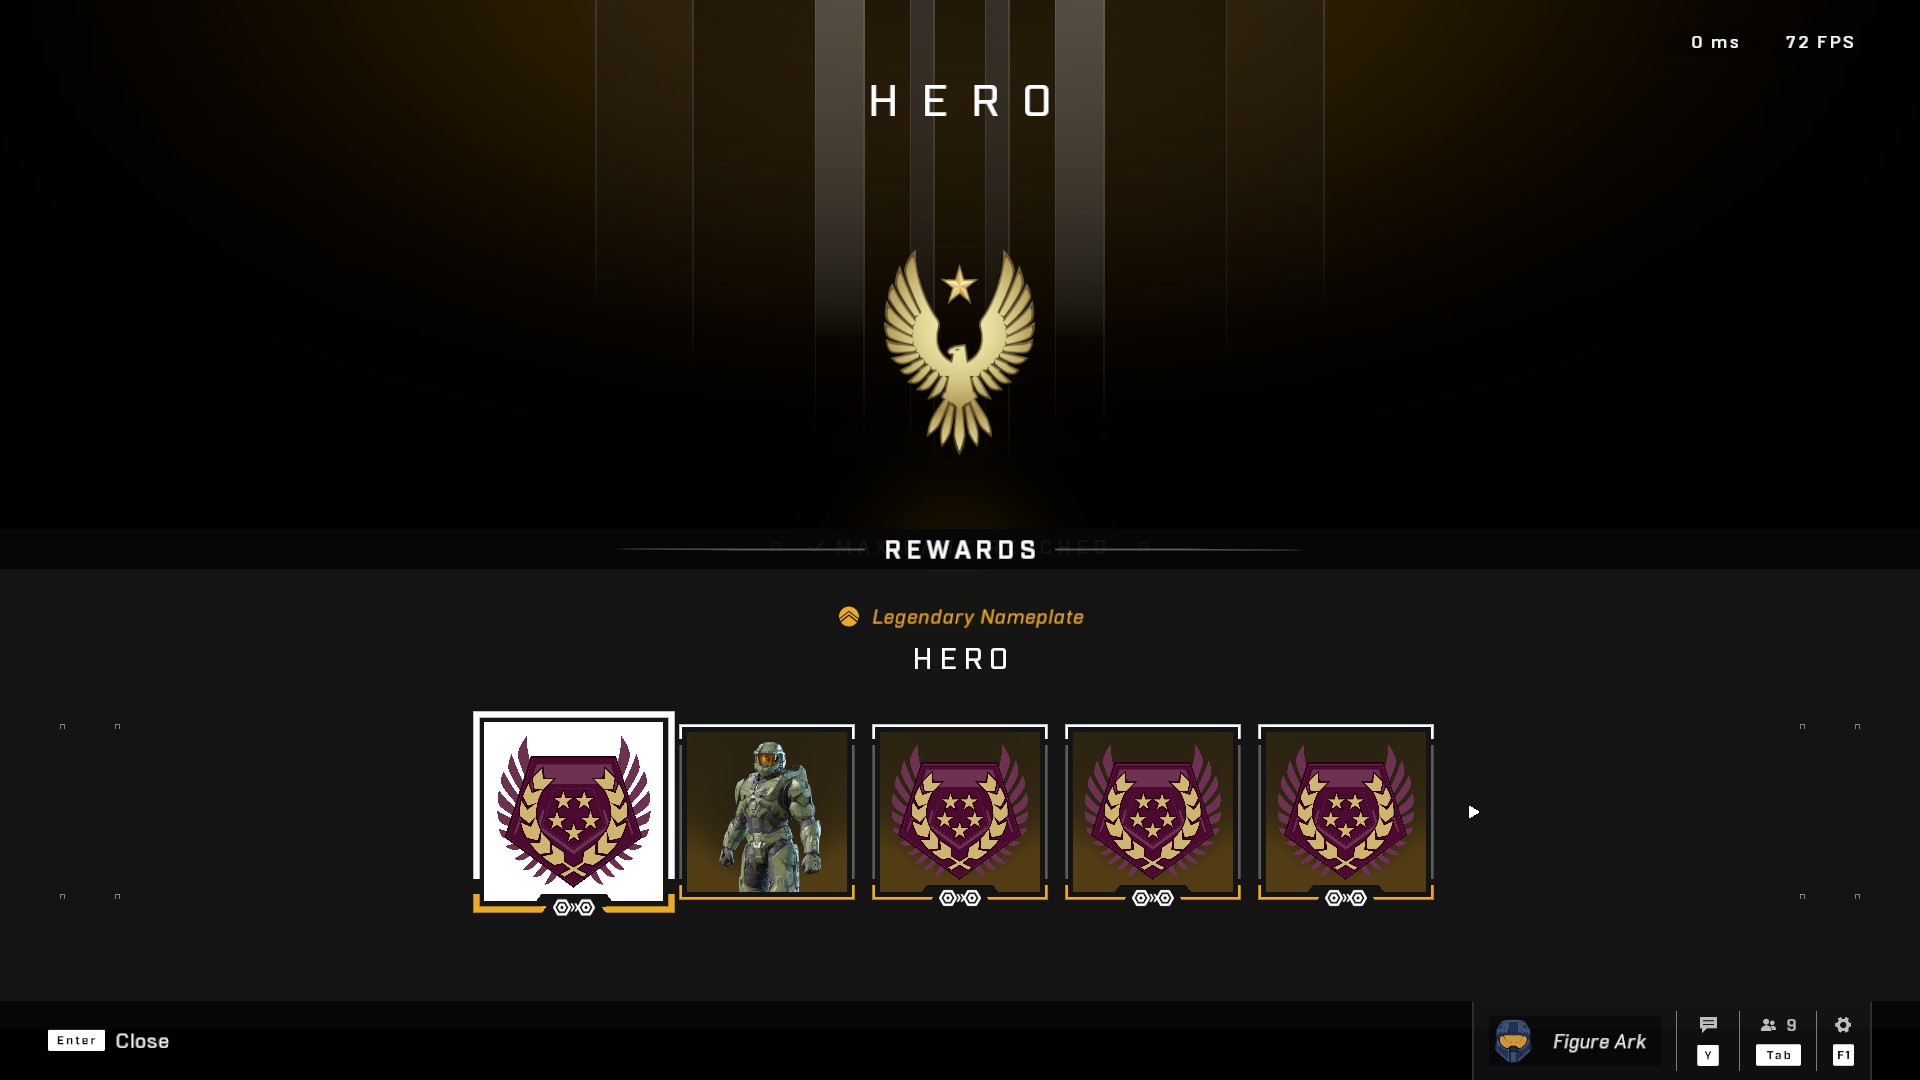
Task: Click the Legendary rarity icon
Action: pos(849,617)
